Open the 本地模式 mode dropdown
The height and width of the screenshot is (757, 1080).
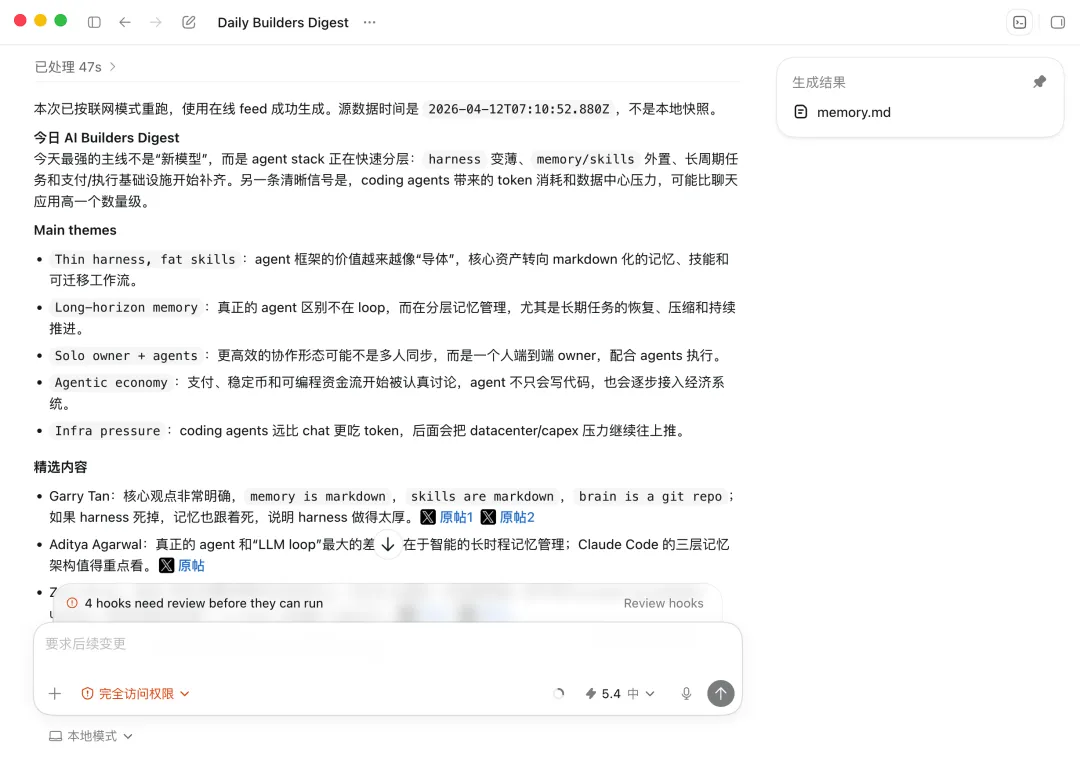[x=91, y=736]
